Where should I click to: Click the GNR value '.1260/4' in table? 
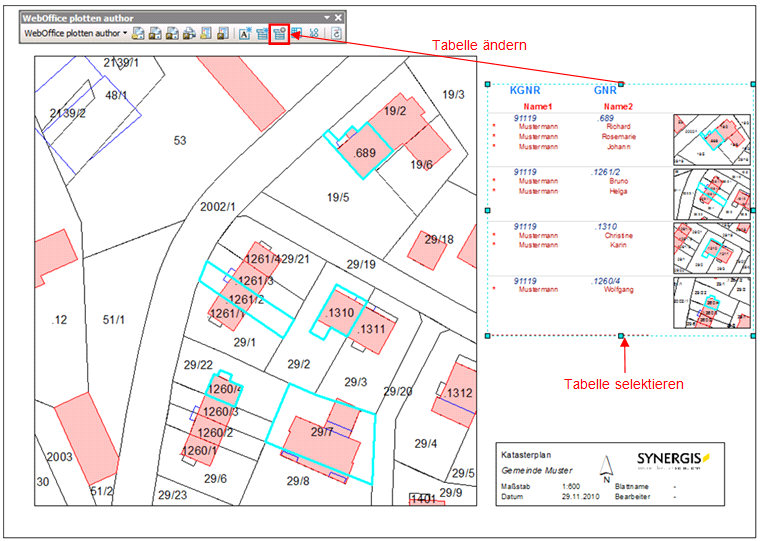605,281
